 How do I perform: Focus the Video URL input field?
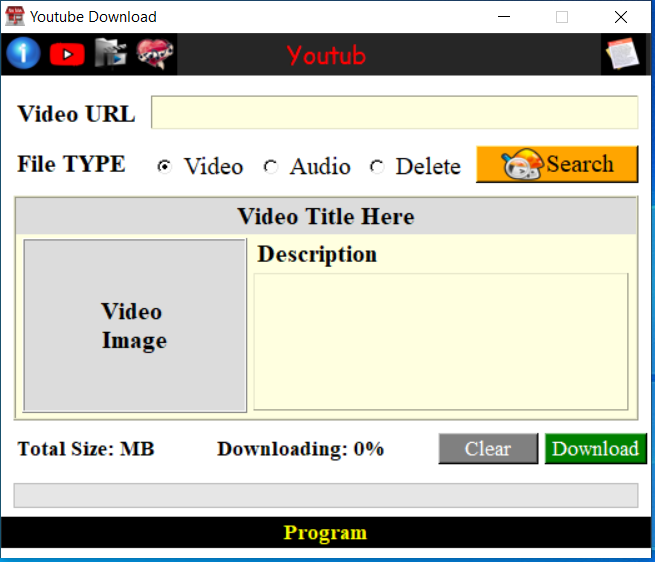394,112
